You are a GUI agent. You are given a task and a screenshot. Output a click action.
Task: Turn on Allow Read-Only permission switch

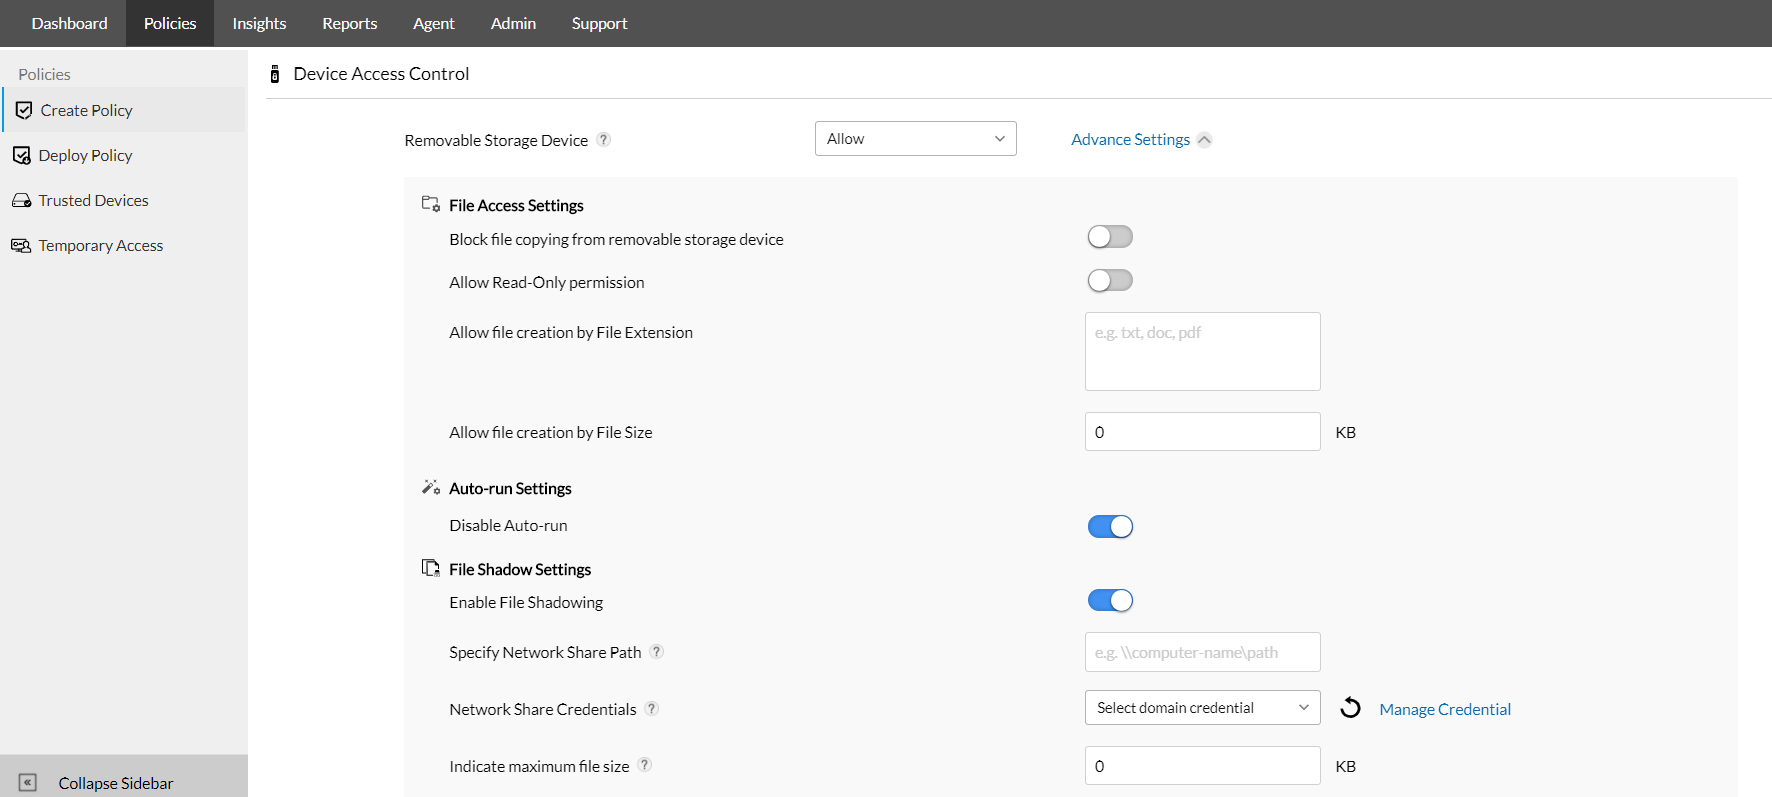(x=1110, y=281)
